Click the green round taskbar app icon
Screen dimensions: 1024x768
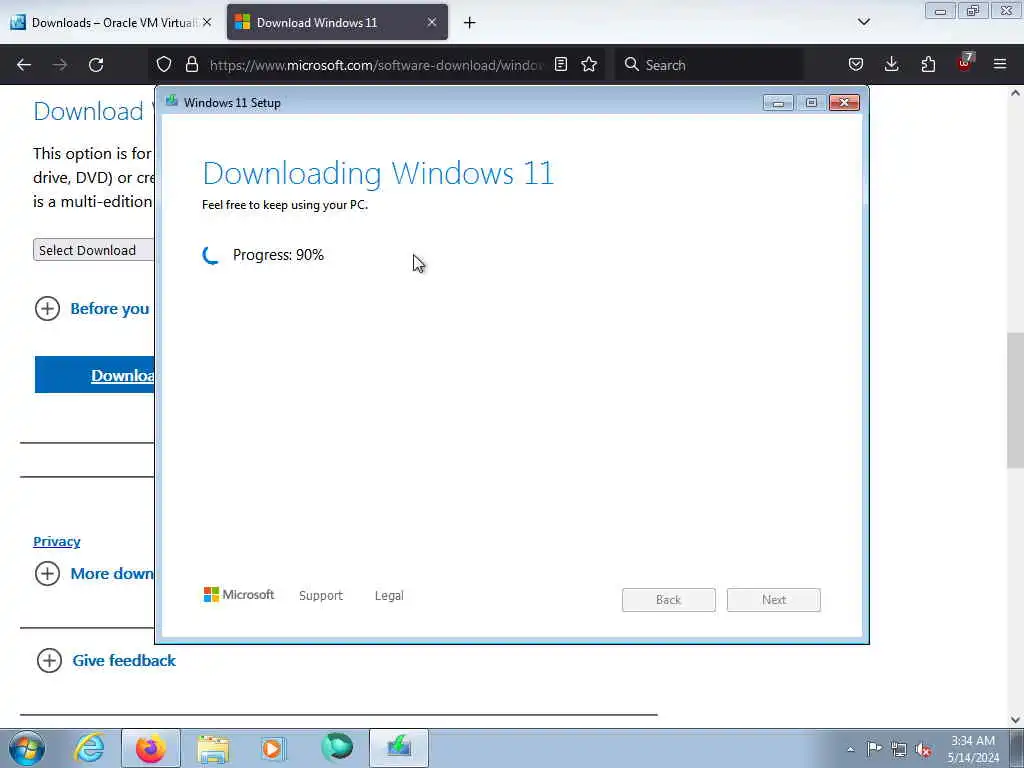[337, 748]
